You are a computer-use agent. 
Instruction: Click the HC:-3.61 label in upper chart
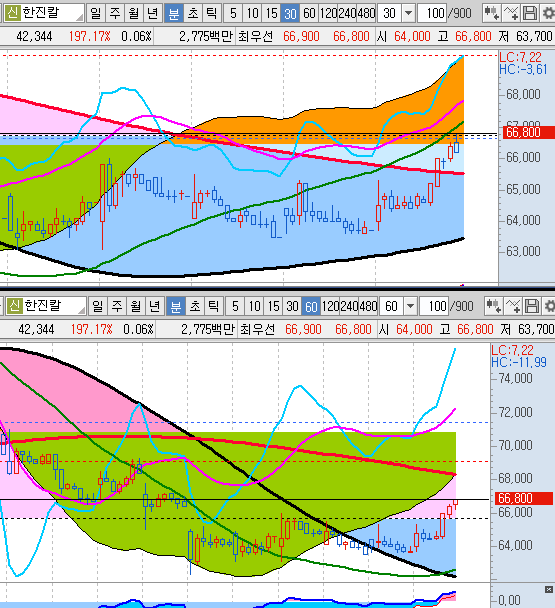[x=523, y=69]
